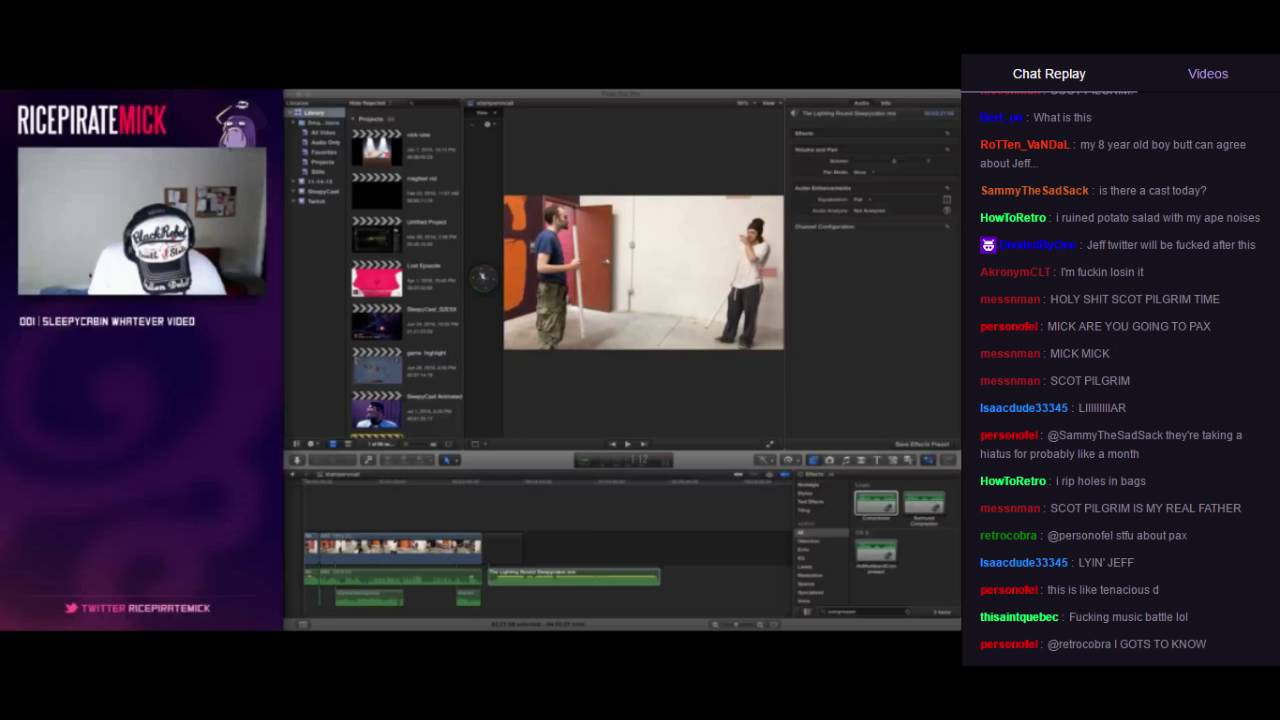Open the Transitions browser icon
The image size is (1280, 720).
pyautogui.click(x=861, y=460)
